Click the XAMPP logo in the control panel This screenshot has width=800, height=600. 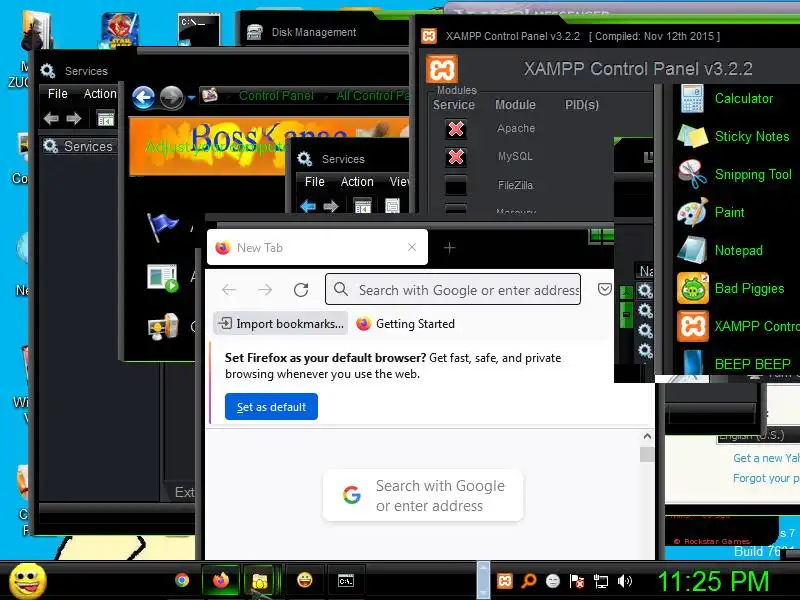(442, 69)
